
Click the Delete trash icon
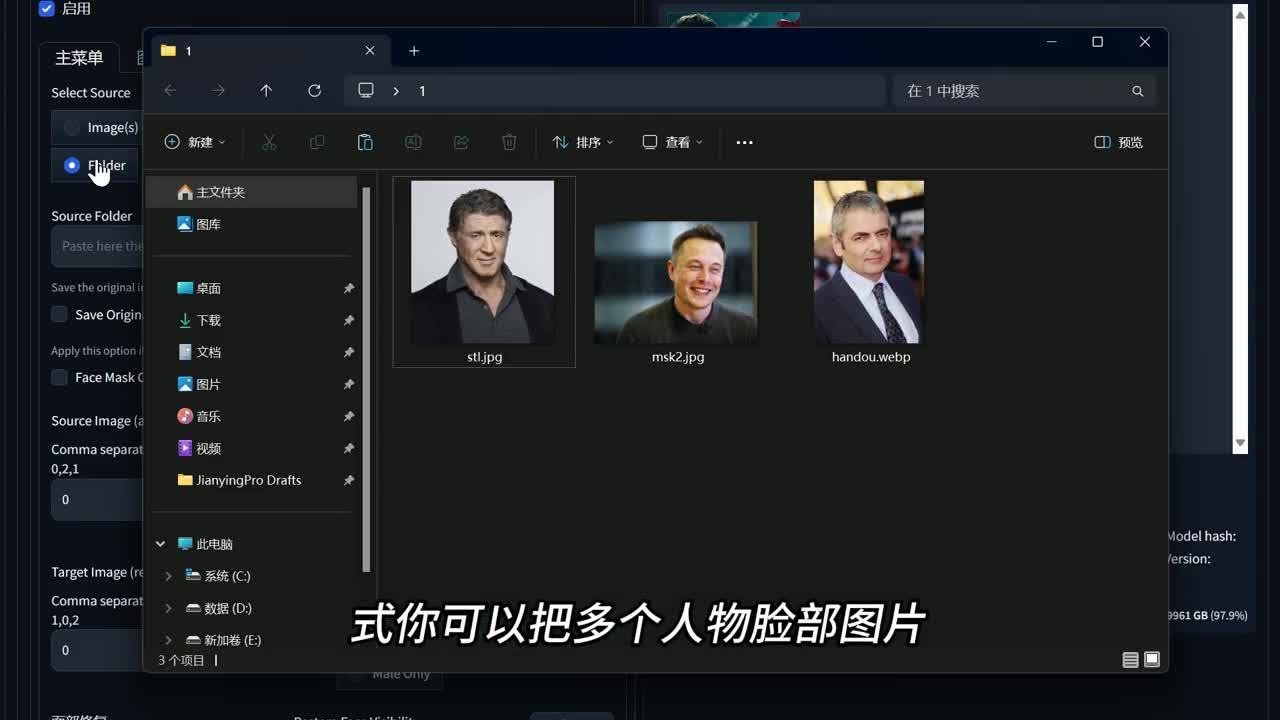pos(509,142)
